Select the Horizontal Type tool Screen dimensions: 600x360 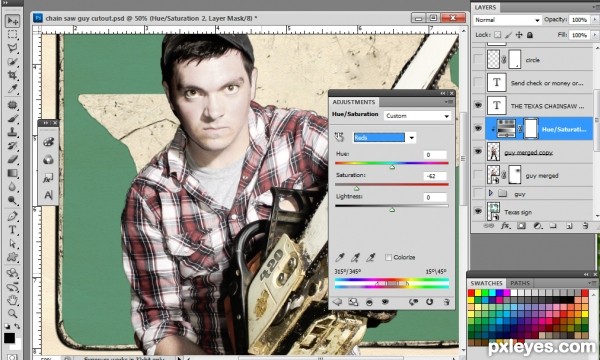[12, 230]
